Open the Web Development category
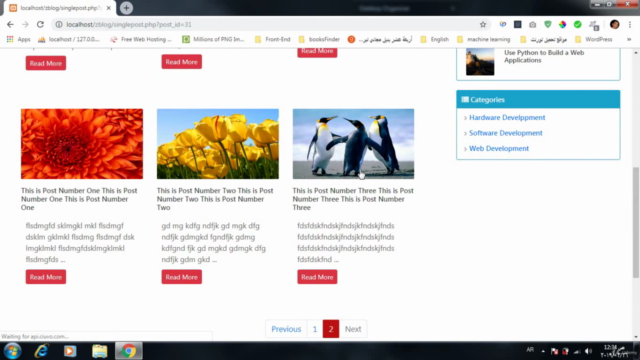The width and height of the screenshot is (640, 360). pos(499,149)
